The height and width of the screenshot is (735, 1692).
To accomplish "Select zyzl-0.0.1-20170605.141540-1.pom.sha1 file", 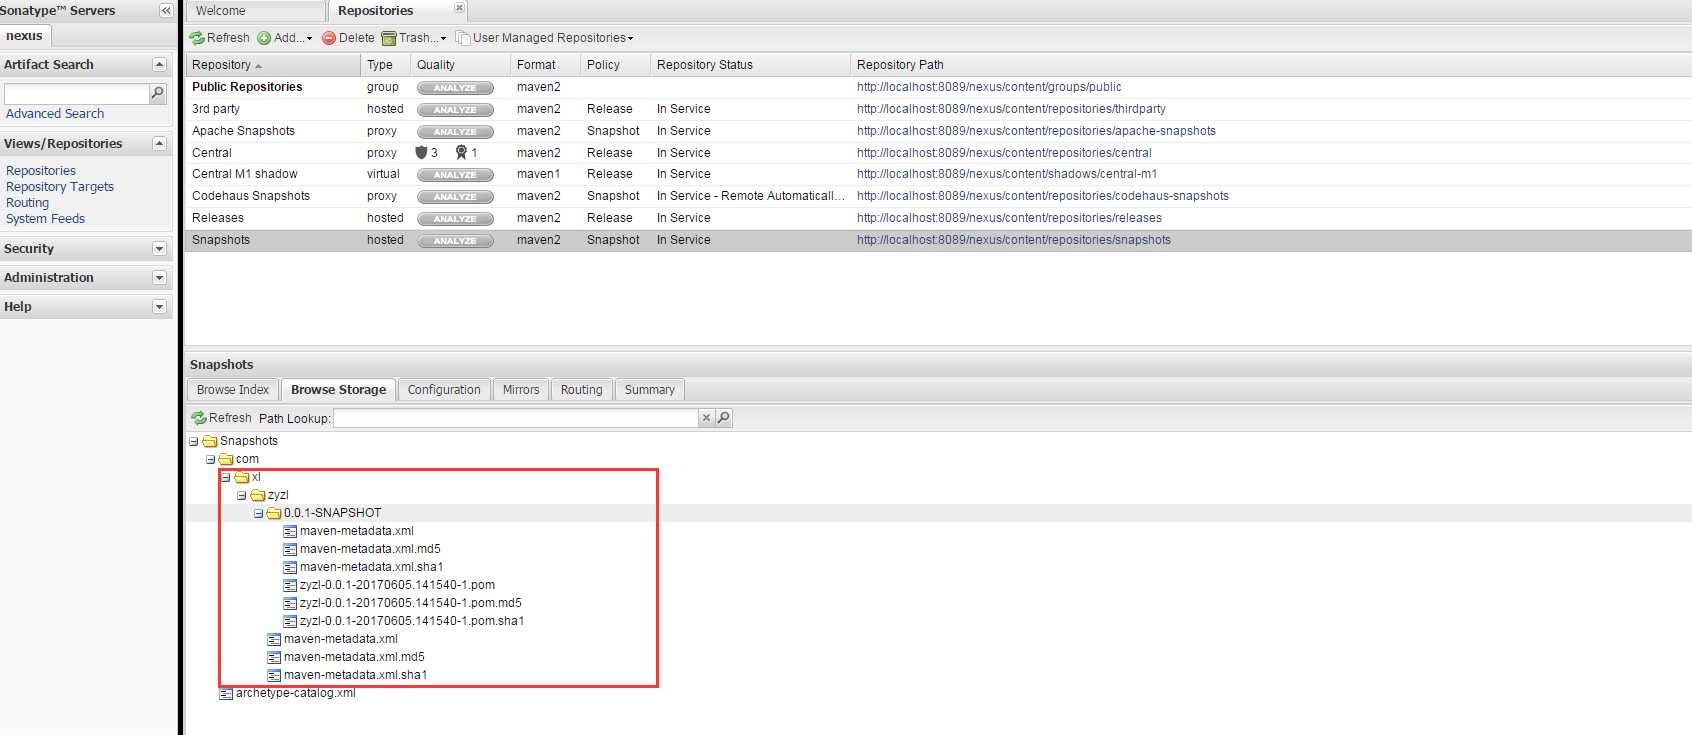I will (412, 621).
